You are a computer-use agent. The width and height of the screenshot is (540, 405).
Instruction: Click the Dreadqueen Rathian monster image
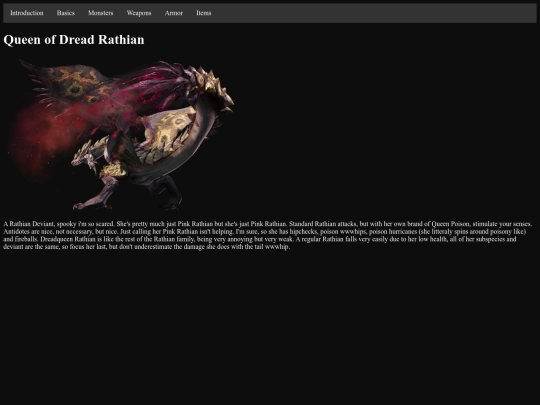121,134
